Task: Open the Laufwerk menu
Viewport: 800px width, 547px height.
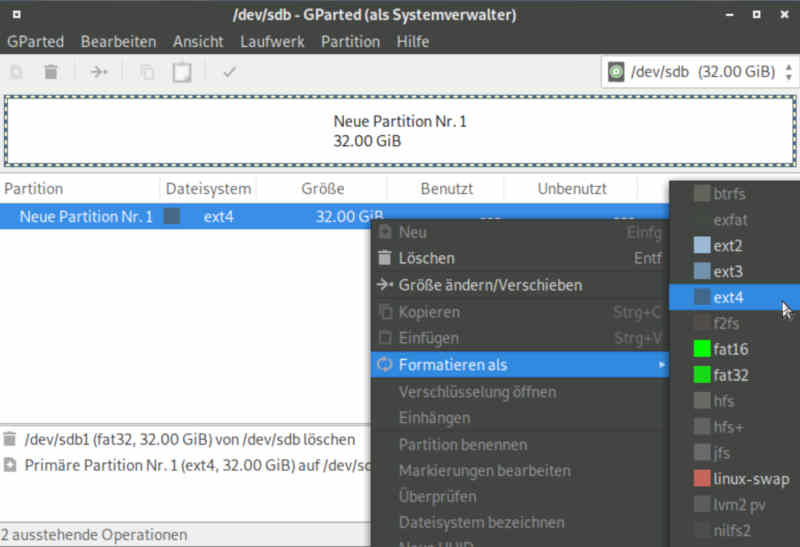Action: click(x=272, y=41)
